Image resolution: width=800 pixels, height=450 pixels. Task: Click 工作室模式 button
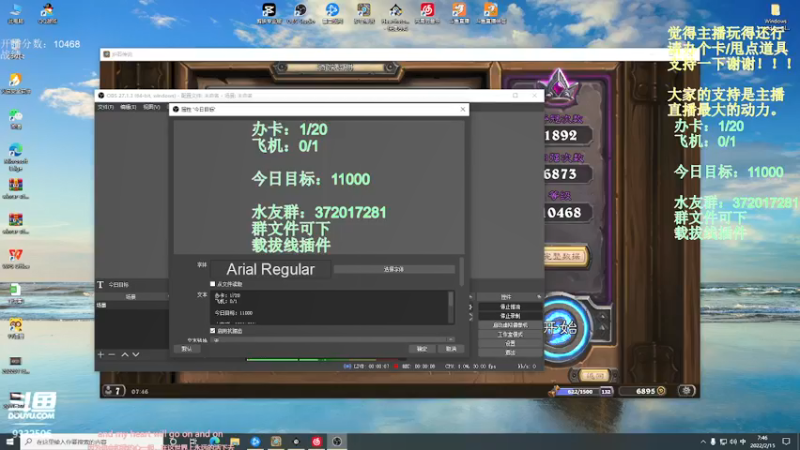pyautogui.click(x=510, y=334)
